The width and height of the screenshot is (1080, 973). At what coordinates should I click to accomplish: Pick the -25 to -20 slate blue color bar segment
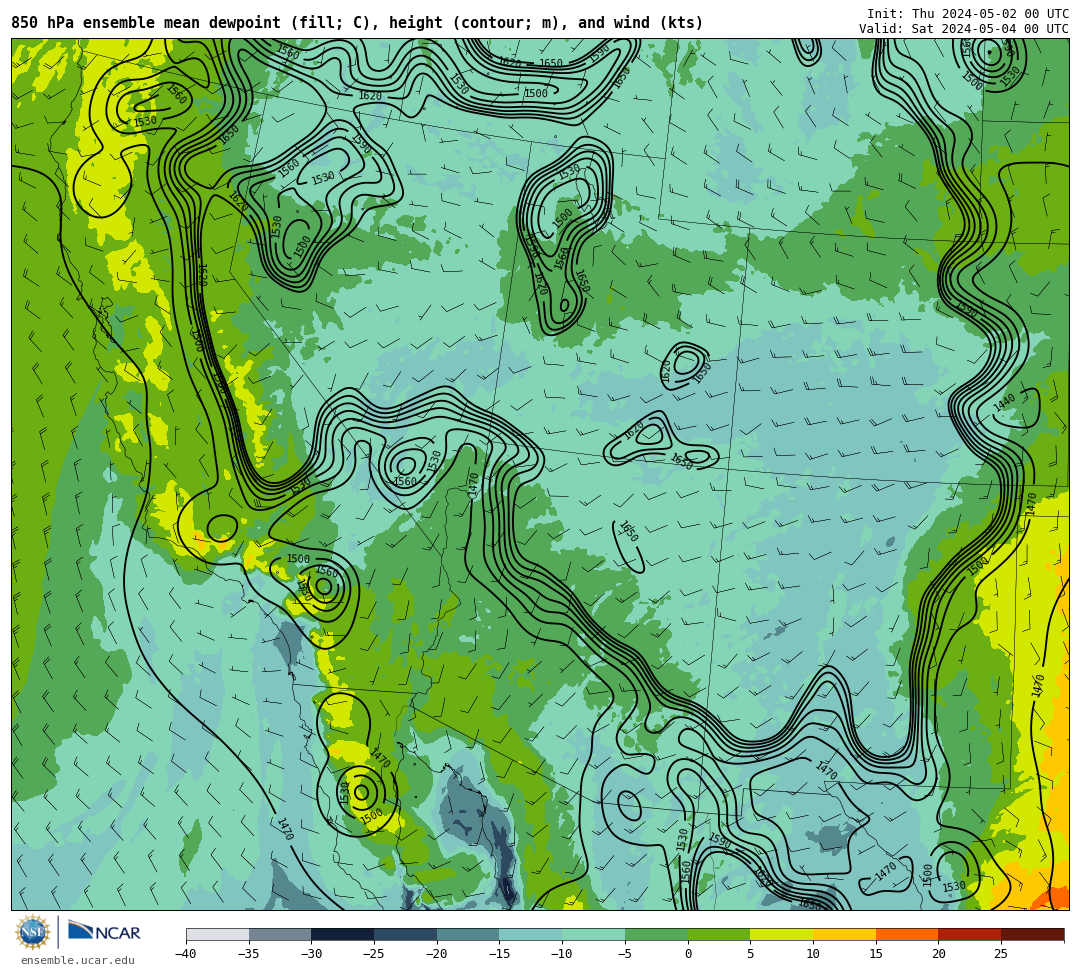406,934
